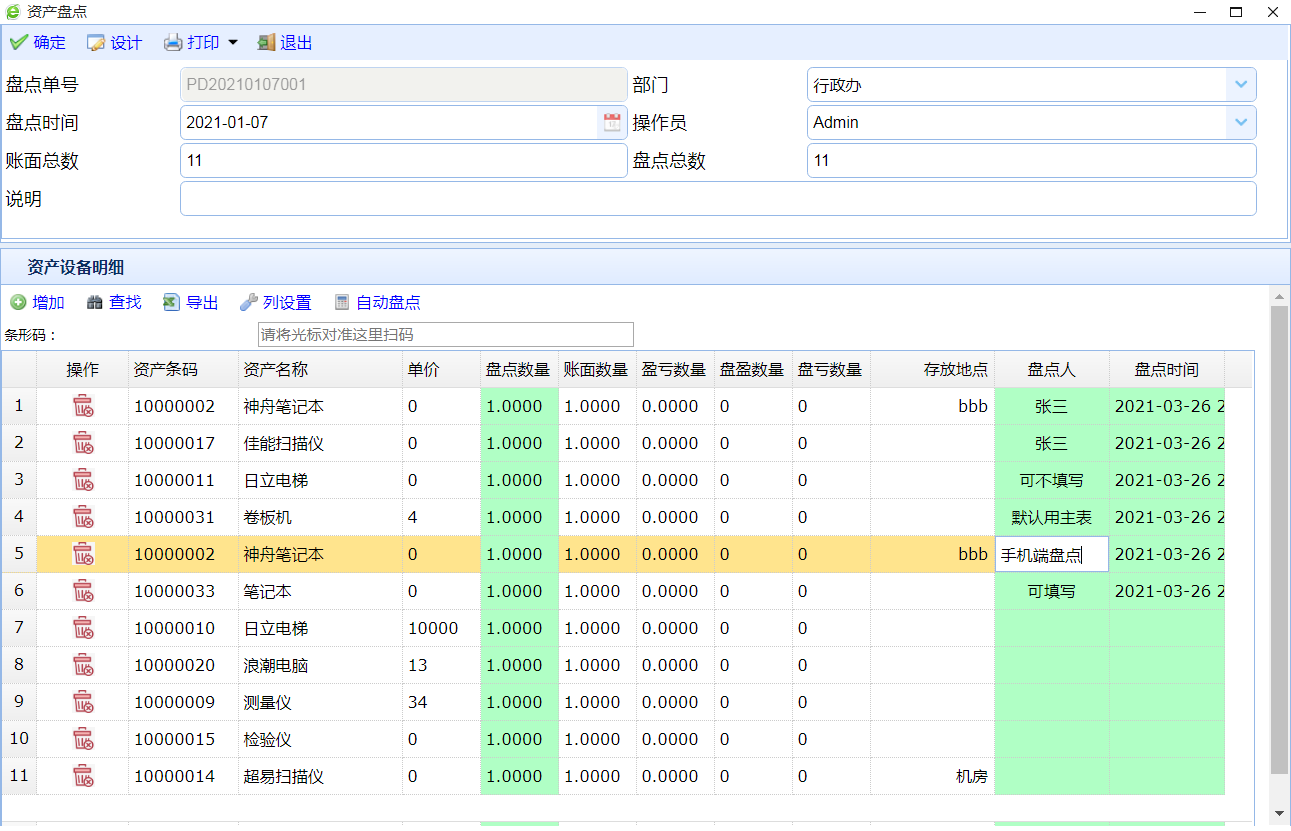Delete row 7 日立电梯 with trash icon
Image resolution: width=1291 pixels, height=831 pixels.
pyautogui.click(x=83, y=629)
